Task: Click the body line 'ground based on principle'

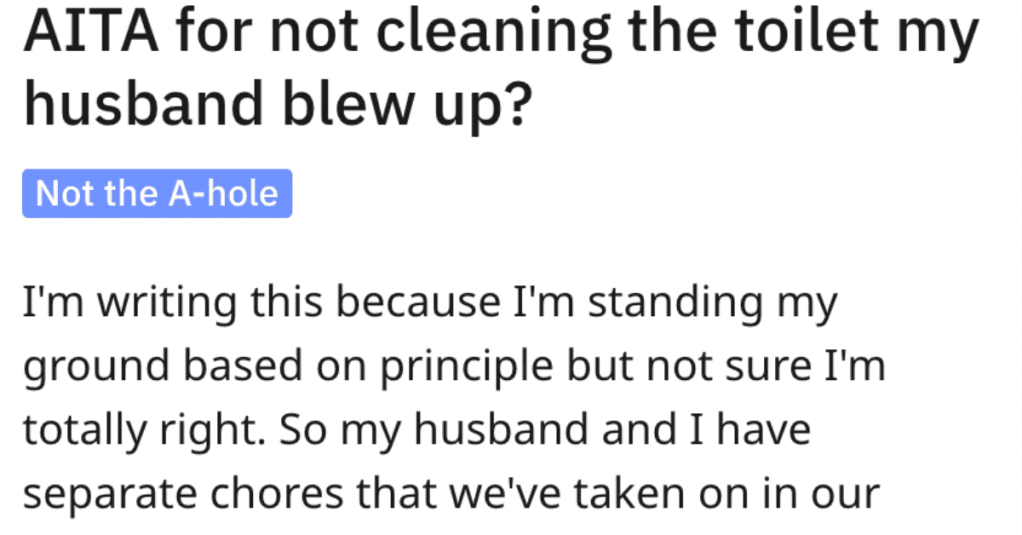Action: tap(454, 368)
